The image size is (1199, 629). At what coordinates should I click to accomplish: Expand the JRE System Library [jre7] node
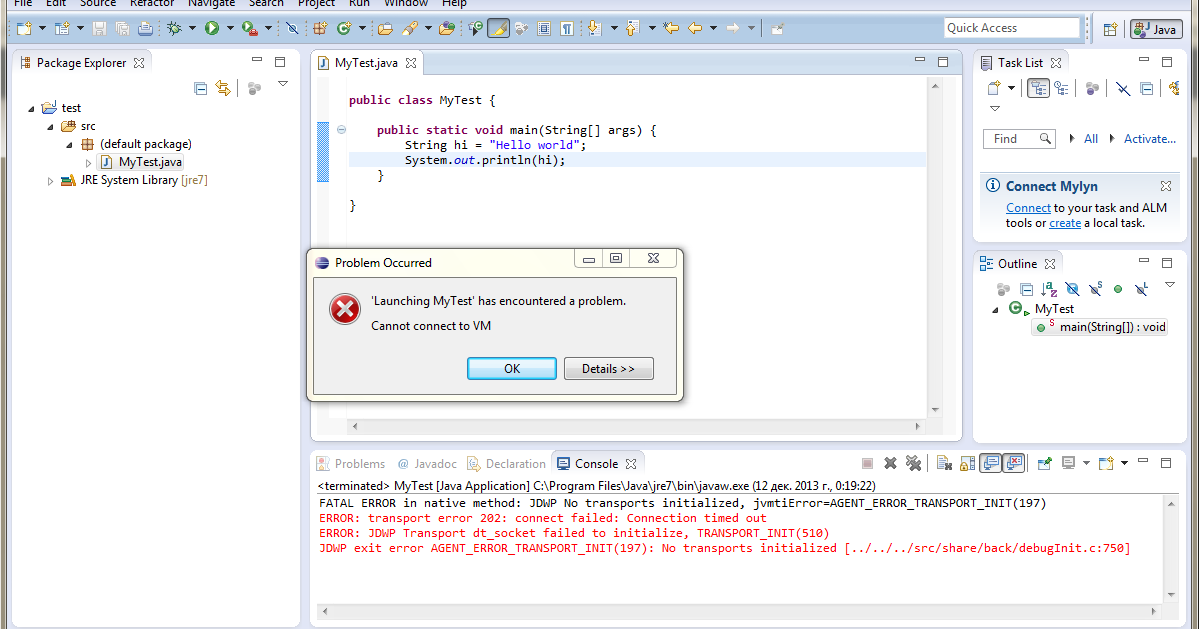coord(49,179)
